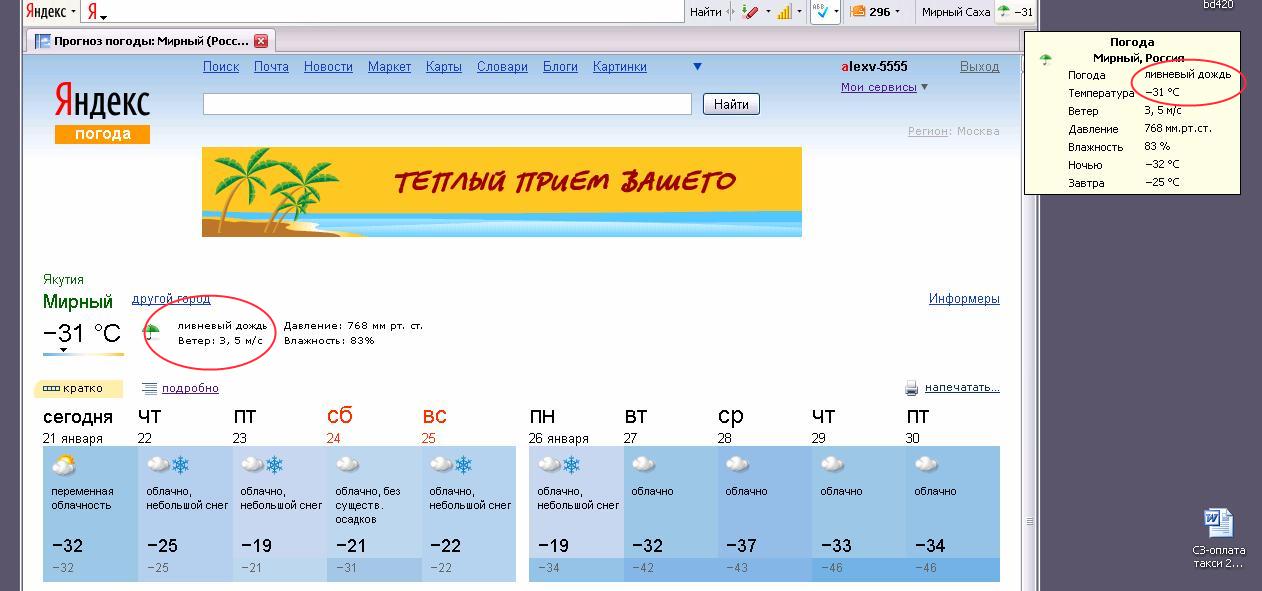Viewport: 1262px width, 591px height.
Task: Click the другой город link
Action: click(171, 299)
